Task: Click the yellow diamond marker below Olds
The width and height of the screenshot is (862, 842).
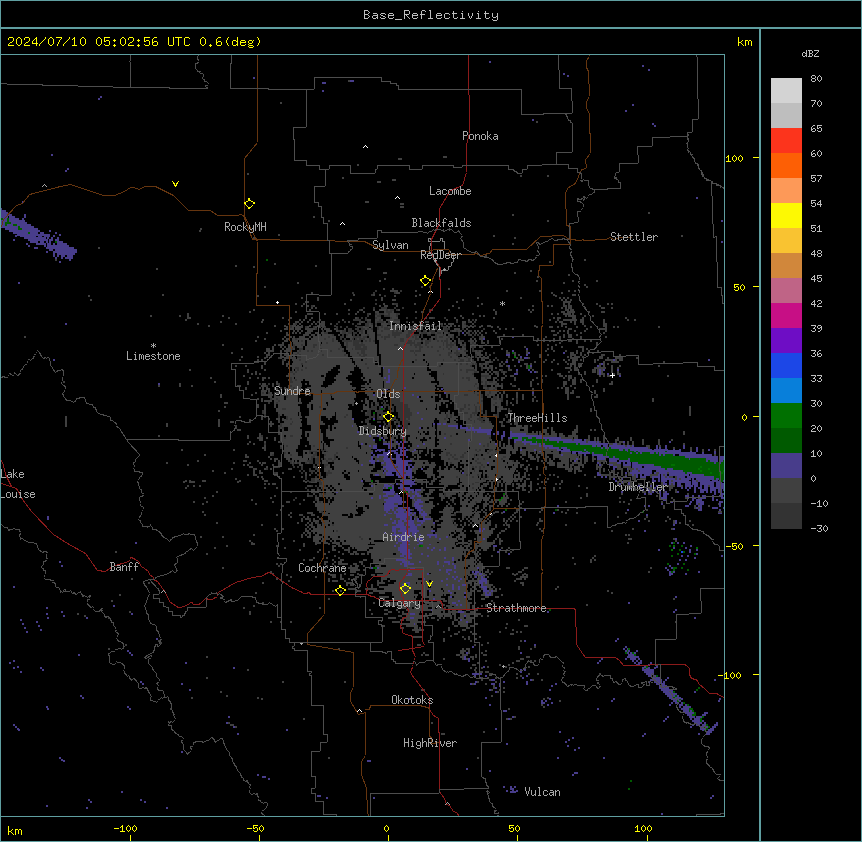Action: tap(388, 417)
